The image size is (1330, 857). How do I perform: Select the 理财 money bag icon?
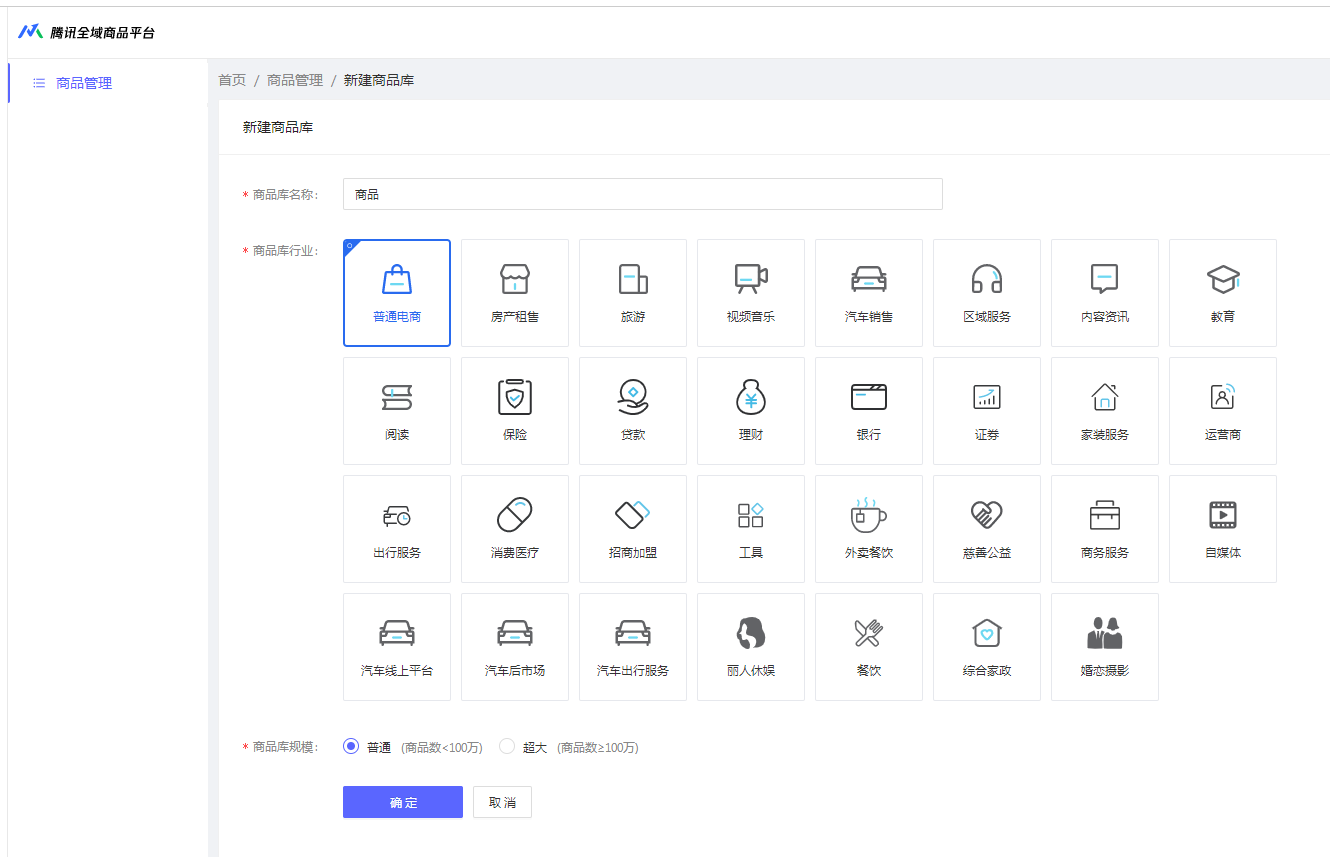751,397
